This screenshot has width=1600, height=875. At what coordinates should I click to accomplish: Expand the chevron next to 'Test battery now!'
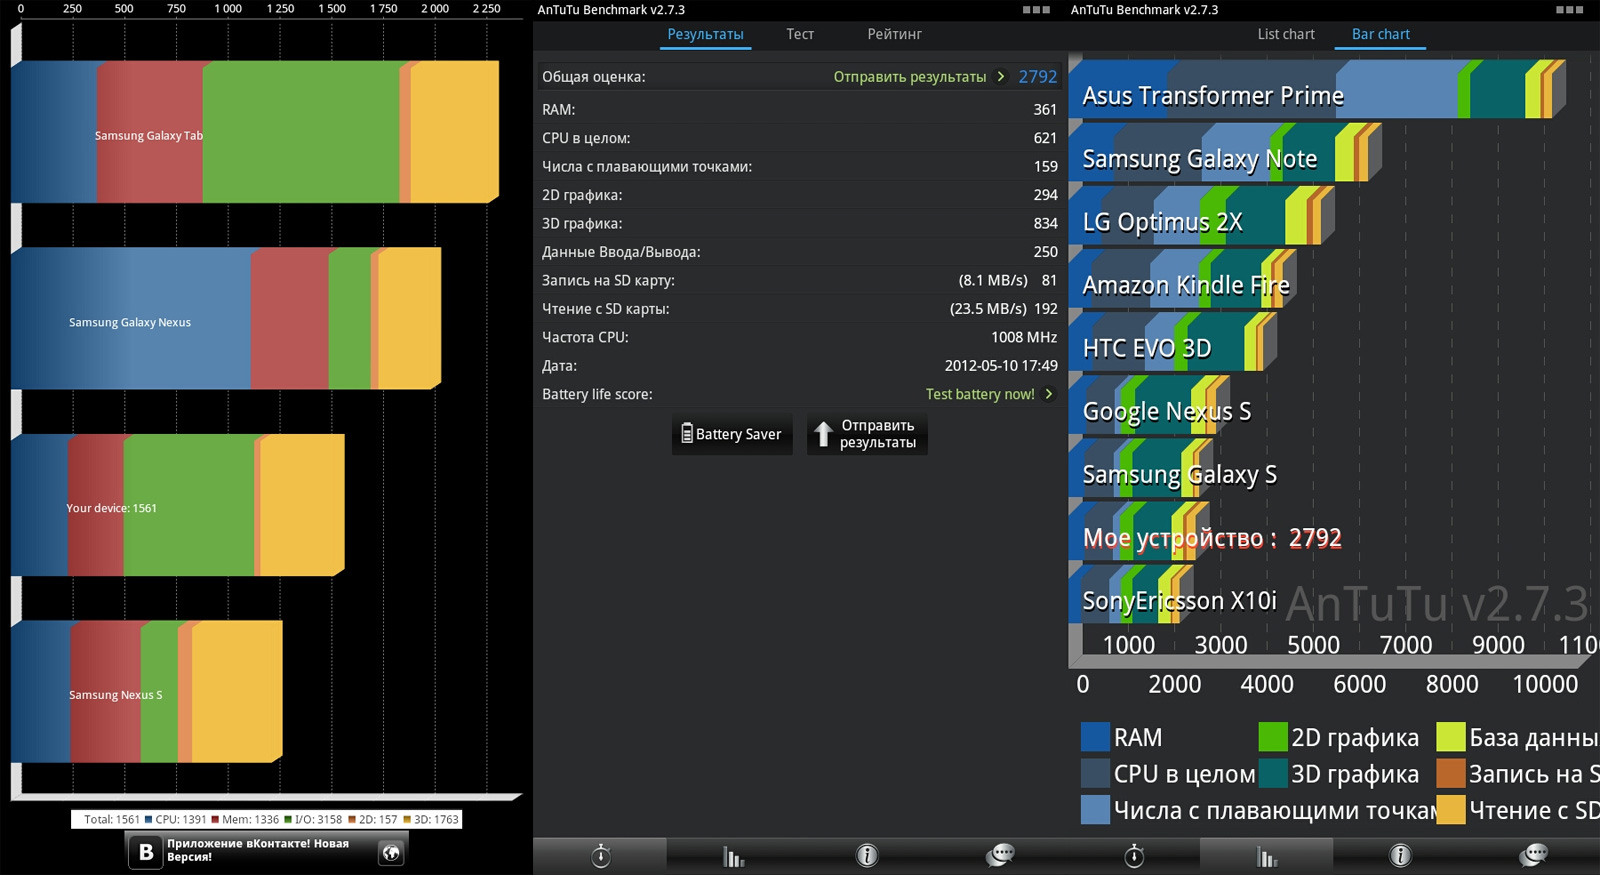pyautogui.click(x=1049, y=394)
